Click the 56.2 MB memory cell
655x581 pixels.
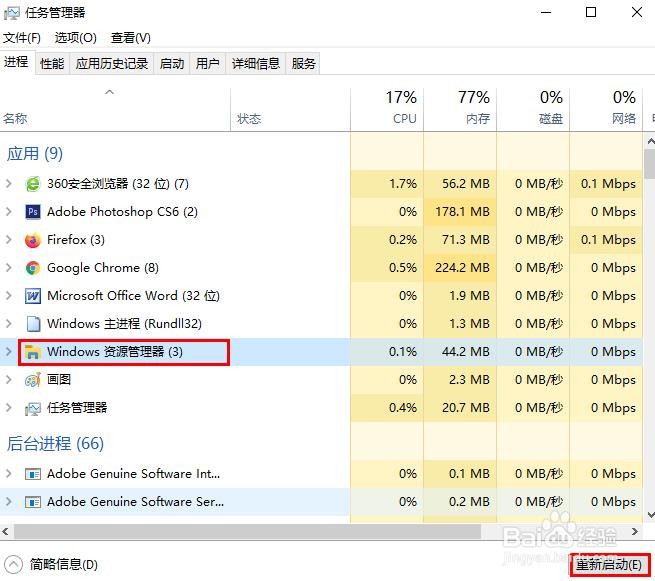pos(460,184)
